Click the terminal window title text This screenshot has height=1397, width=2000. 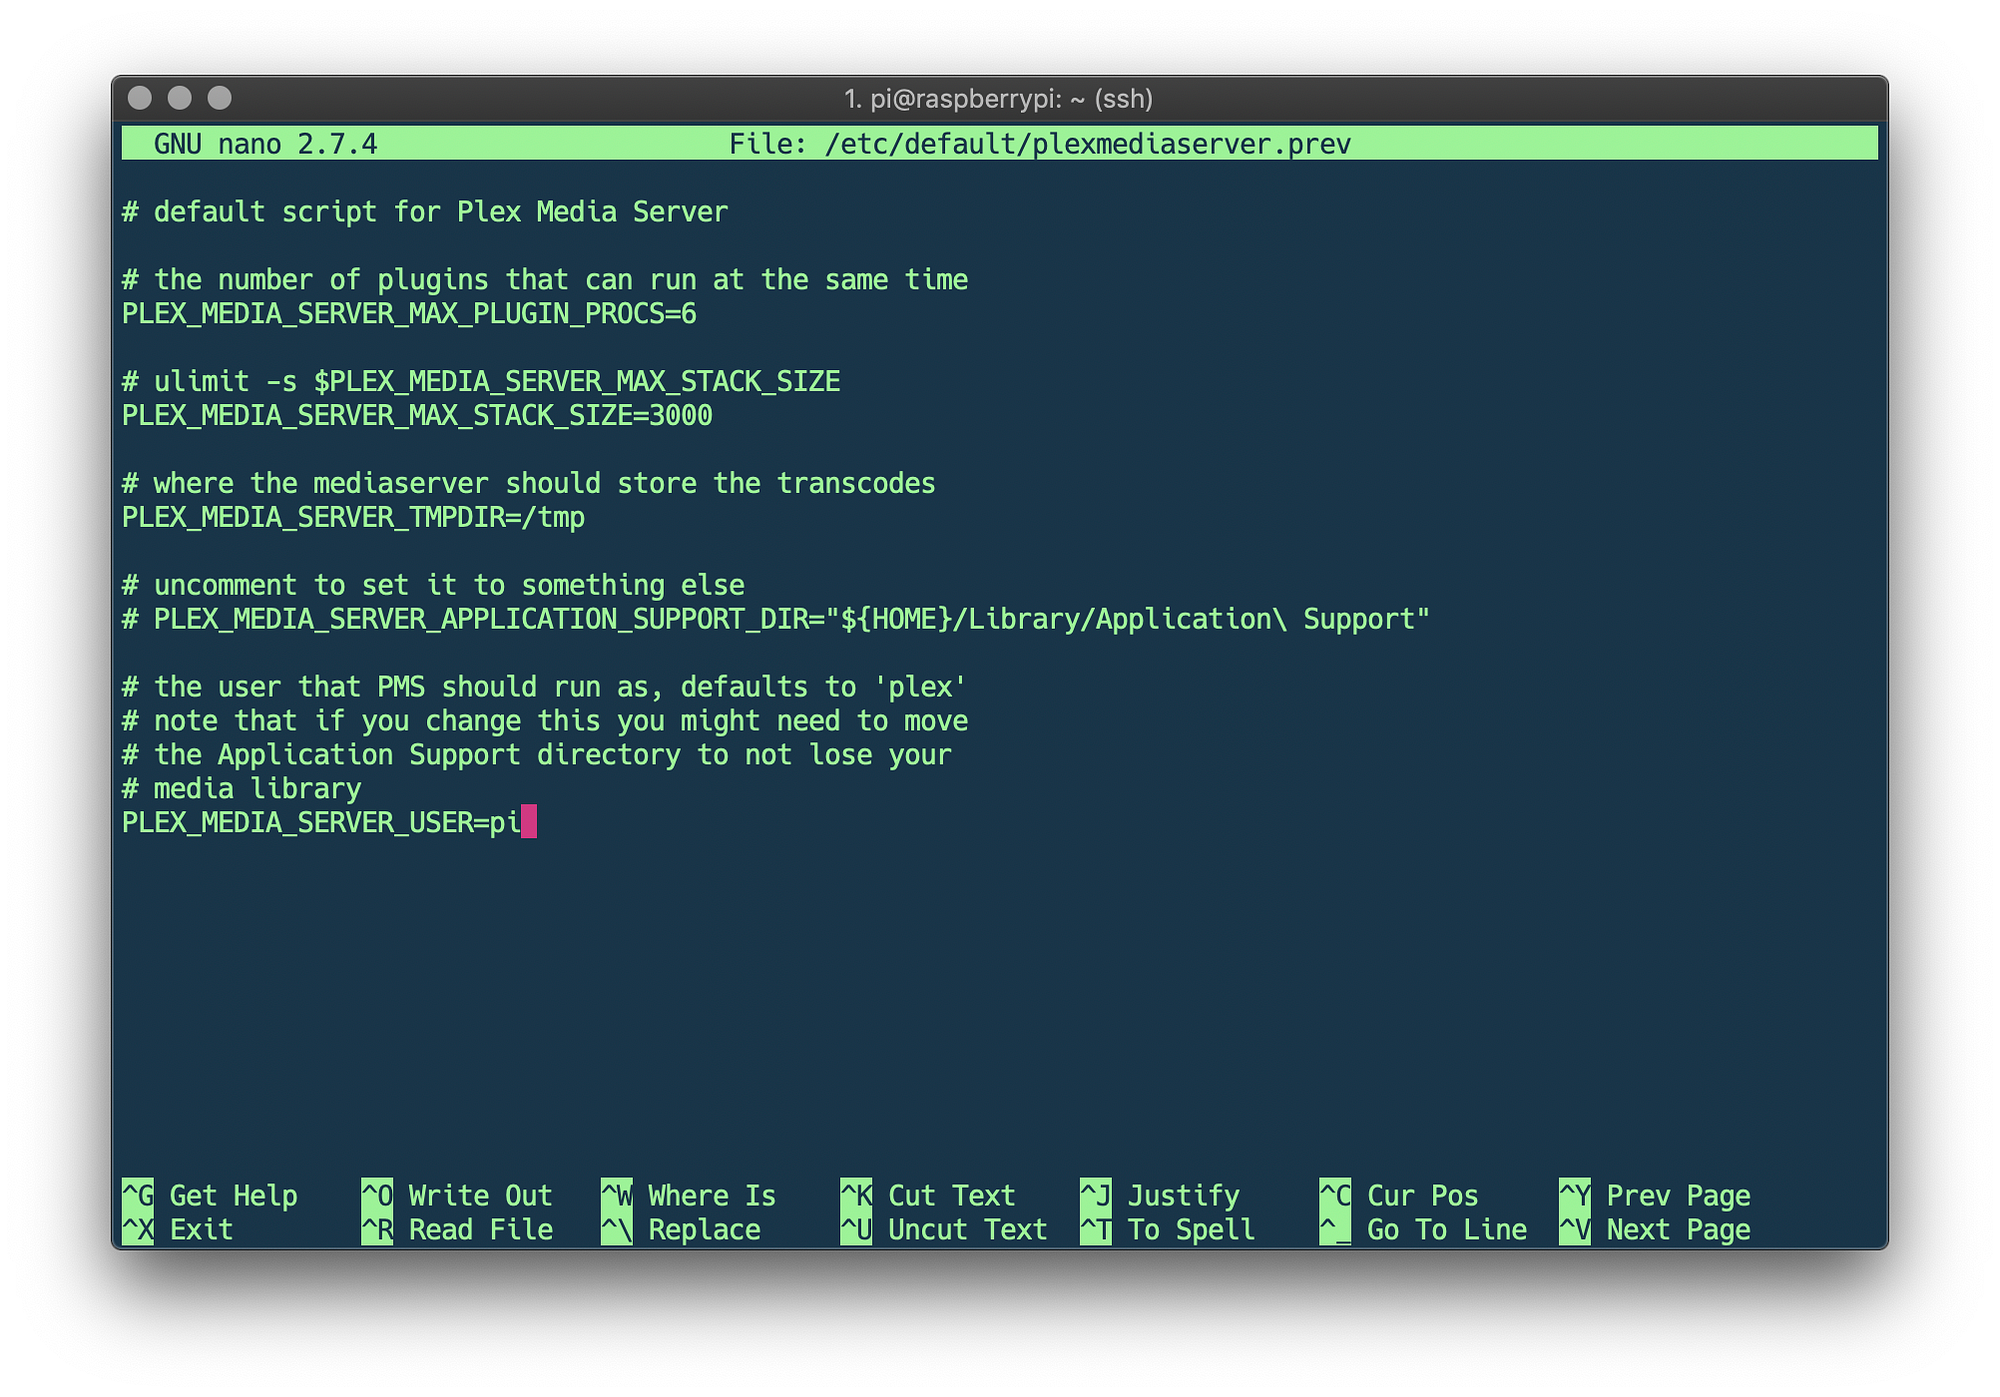(998, 99)
